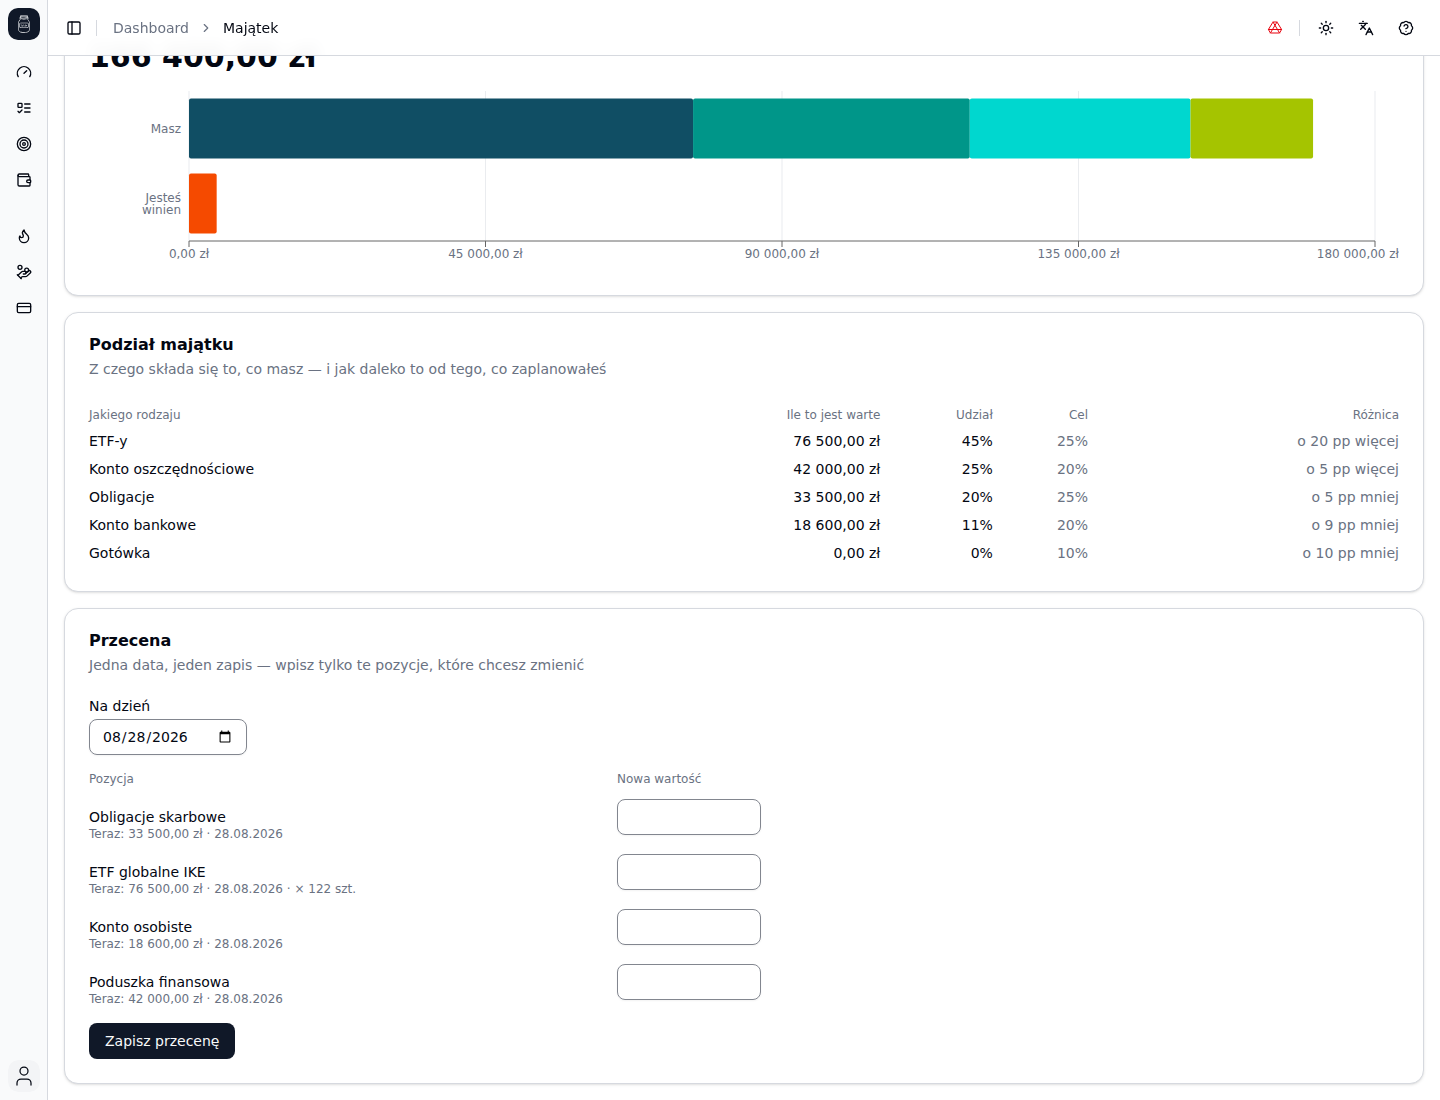Viewport: 1440px width, 1100px height.
Task: Click the cyan bar segment in chart
Action: pos(1080,128)
